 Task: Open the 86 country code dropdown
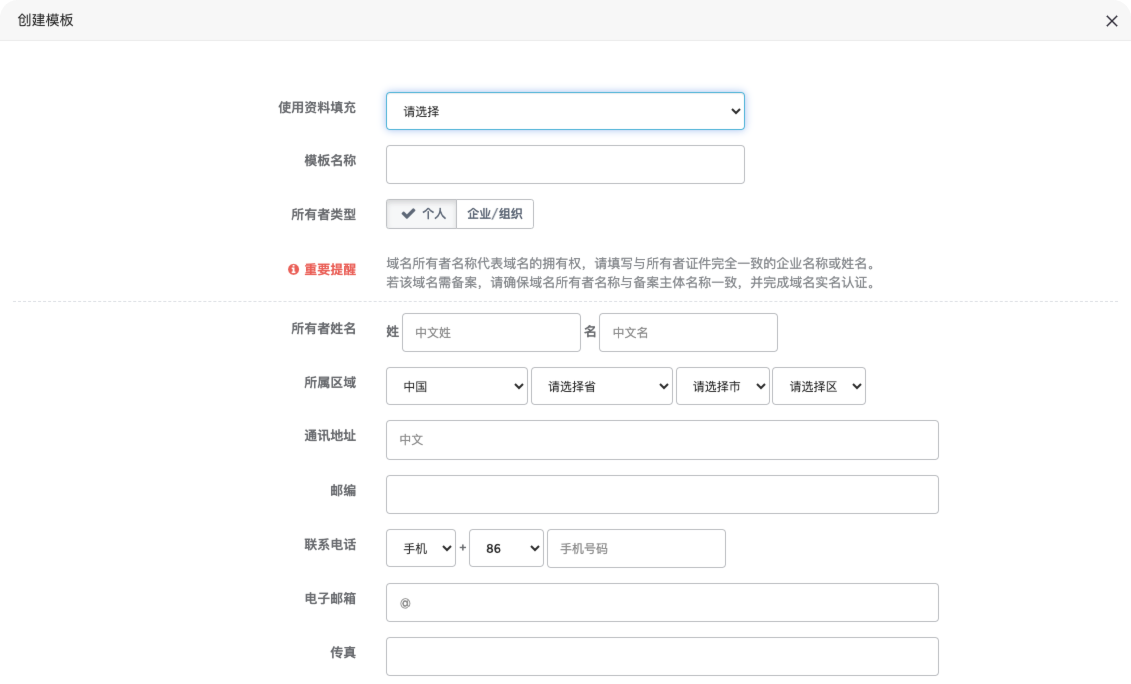point(506,548)
